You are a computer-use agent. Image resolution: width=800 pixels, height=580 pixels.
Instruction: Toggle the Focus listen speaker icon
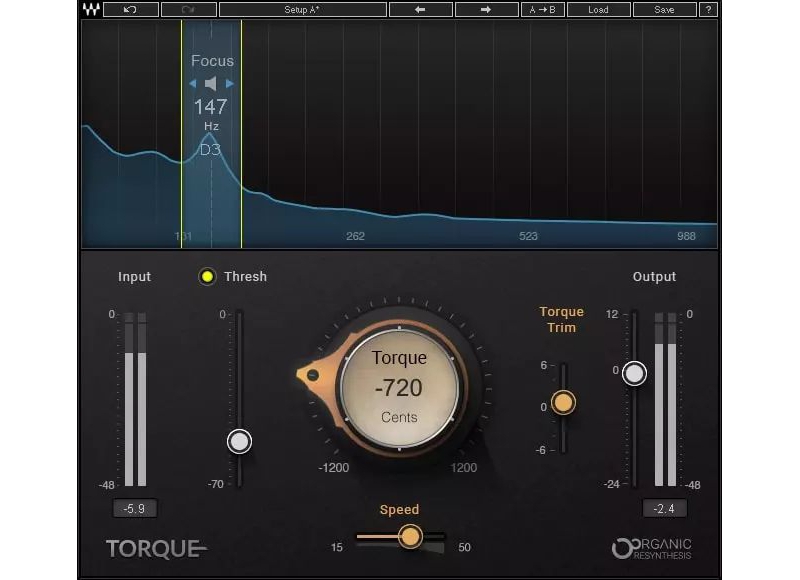click(211, 84)
